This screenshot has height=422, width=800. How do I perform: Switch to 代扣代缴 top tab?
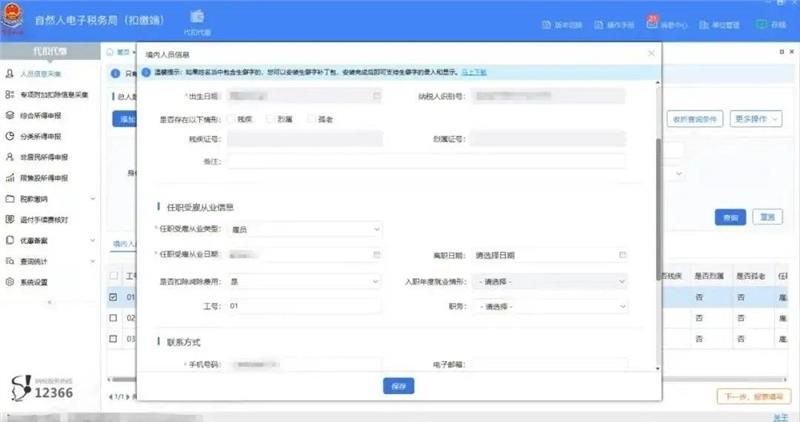[x=197, y=22]
